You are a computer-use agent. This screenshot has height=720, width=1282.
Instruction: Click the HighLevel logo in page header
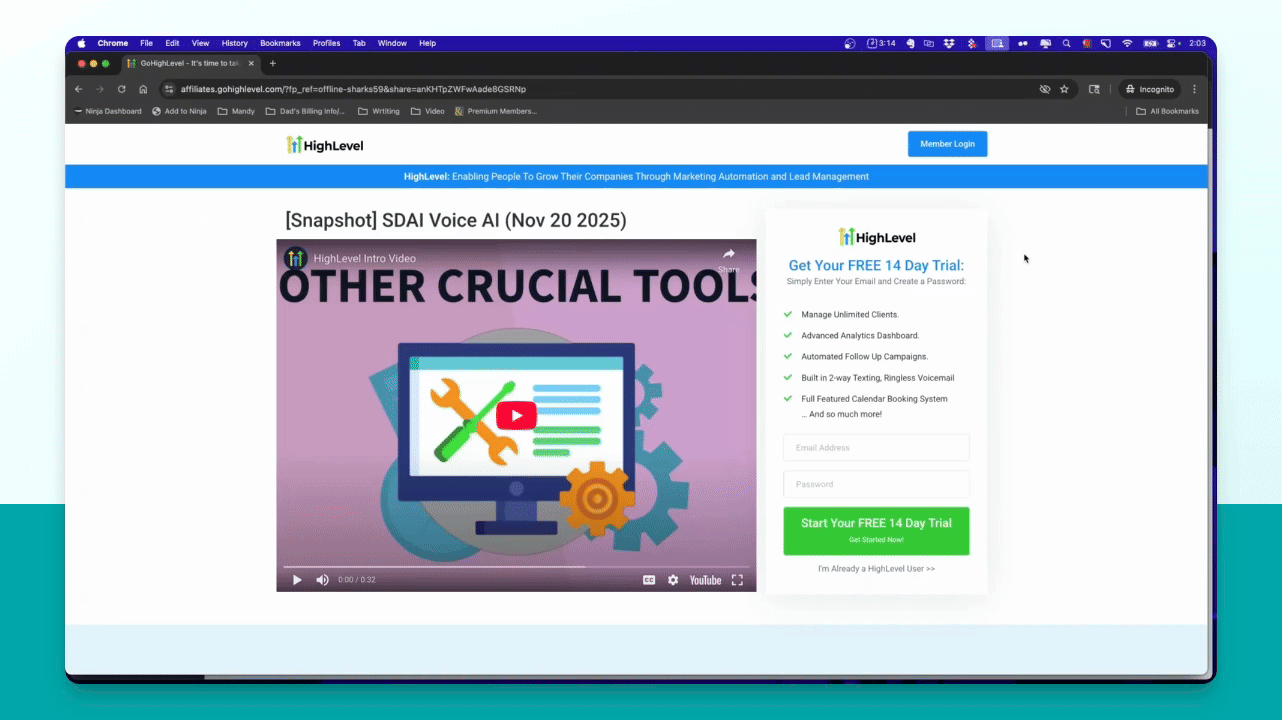coord(325,145)
